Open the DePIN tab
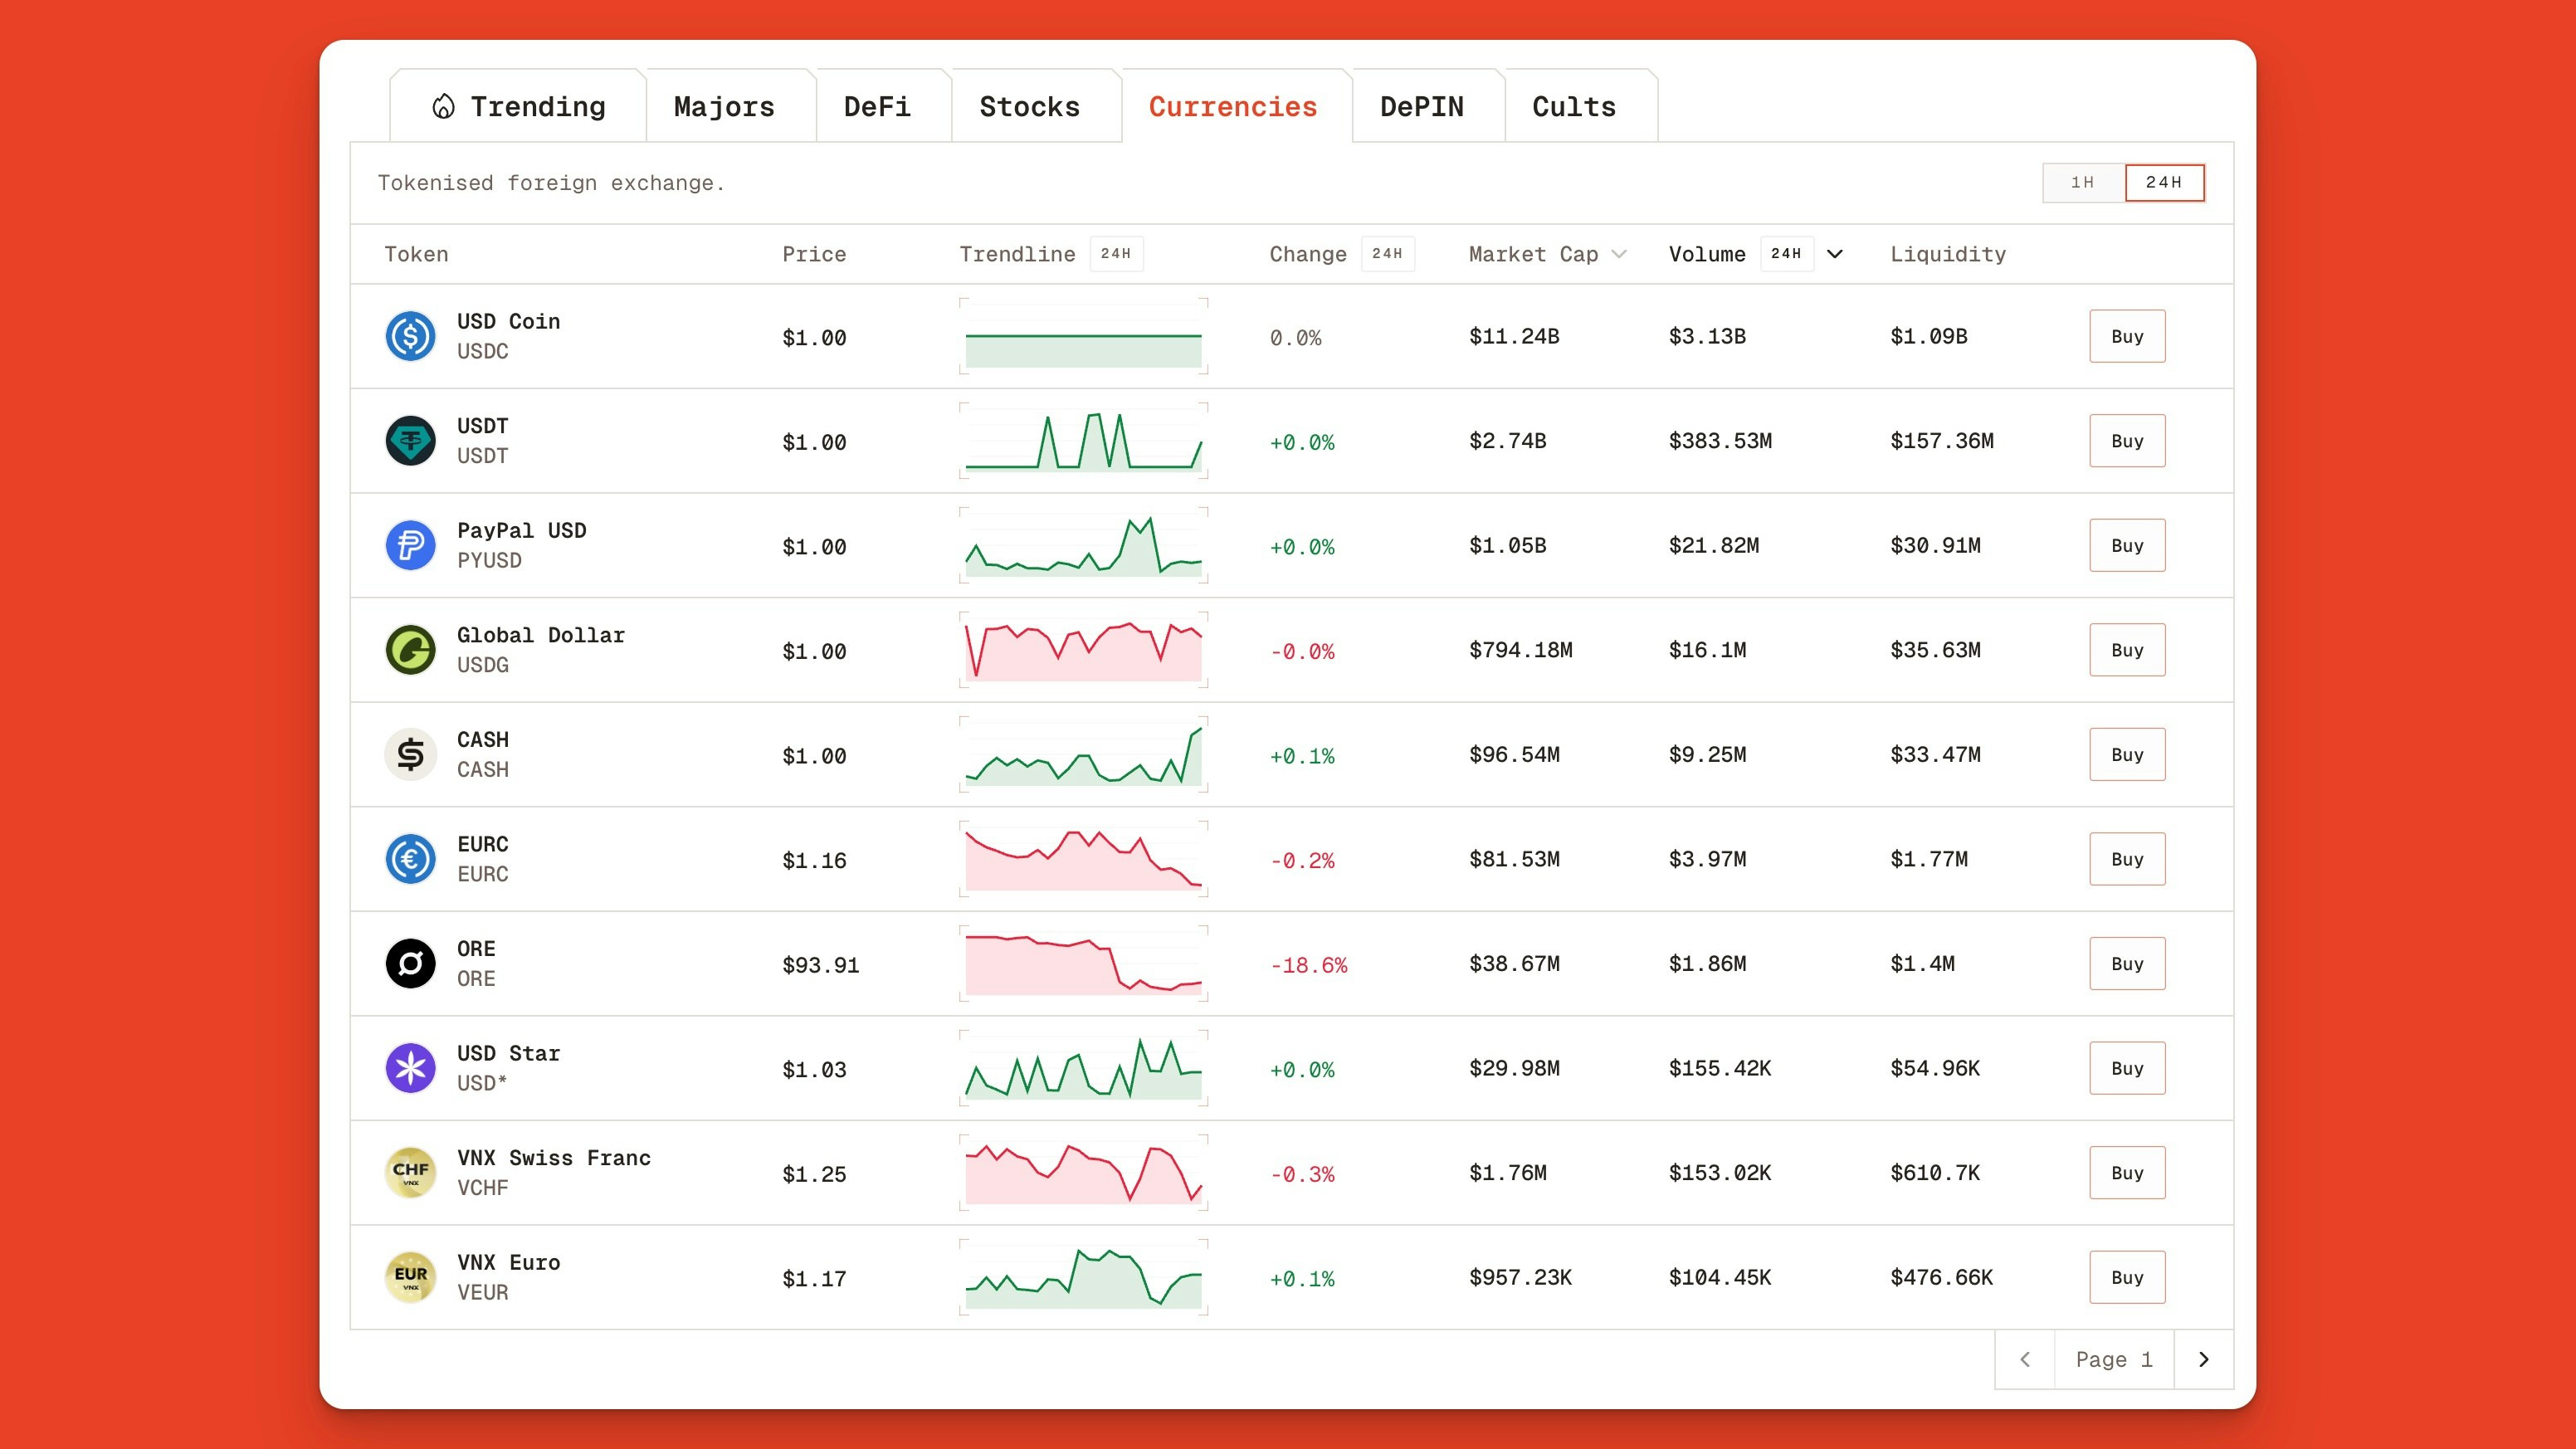The image size is (2576, 1449). point(1422,106)
